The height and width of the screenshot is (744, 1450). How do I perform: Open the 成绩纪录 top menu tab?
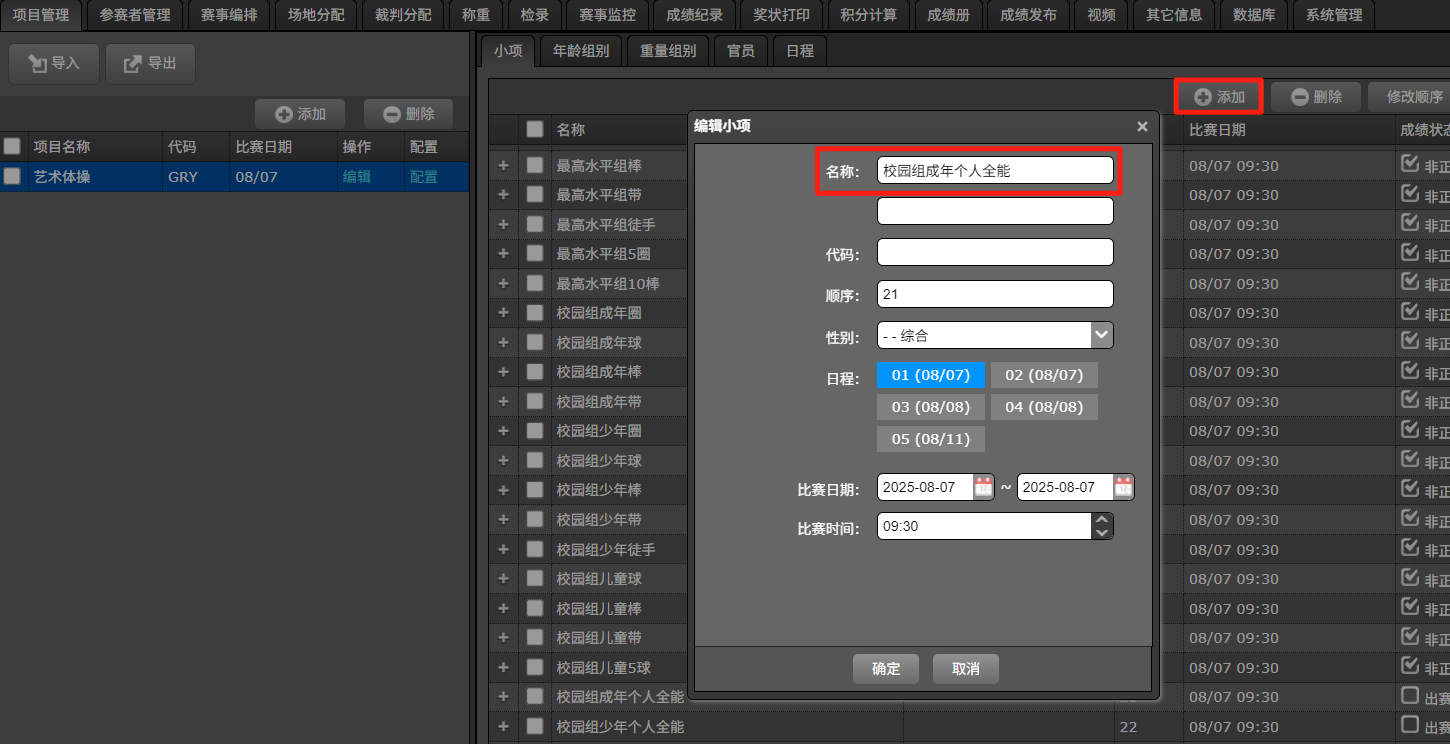click(694, 15)
